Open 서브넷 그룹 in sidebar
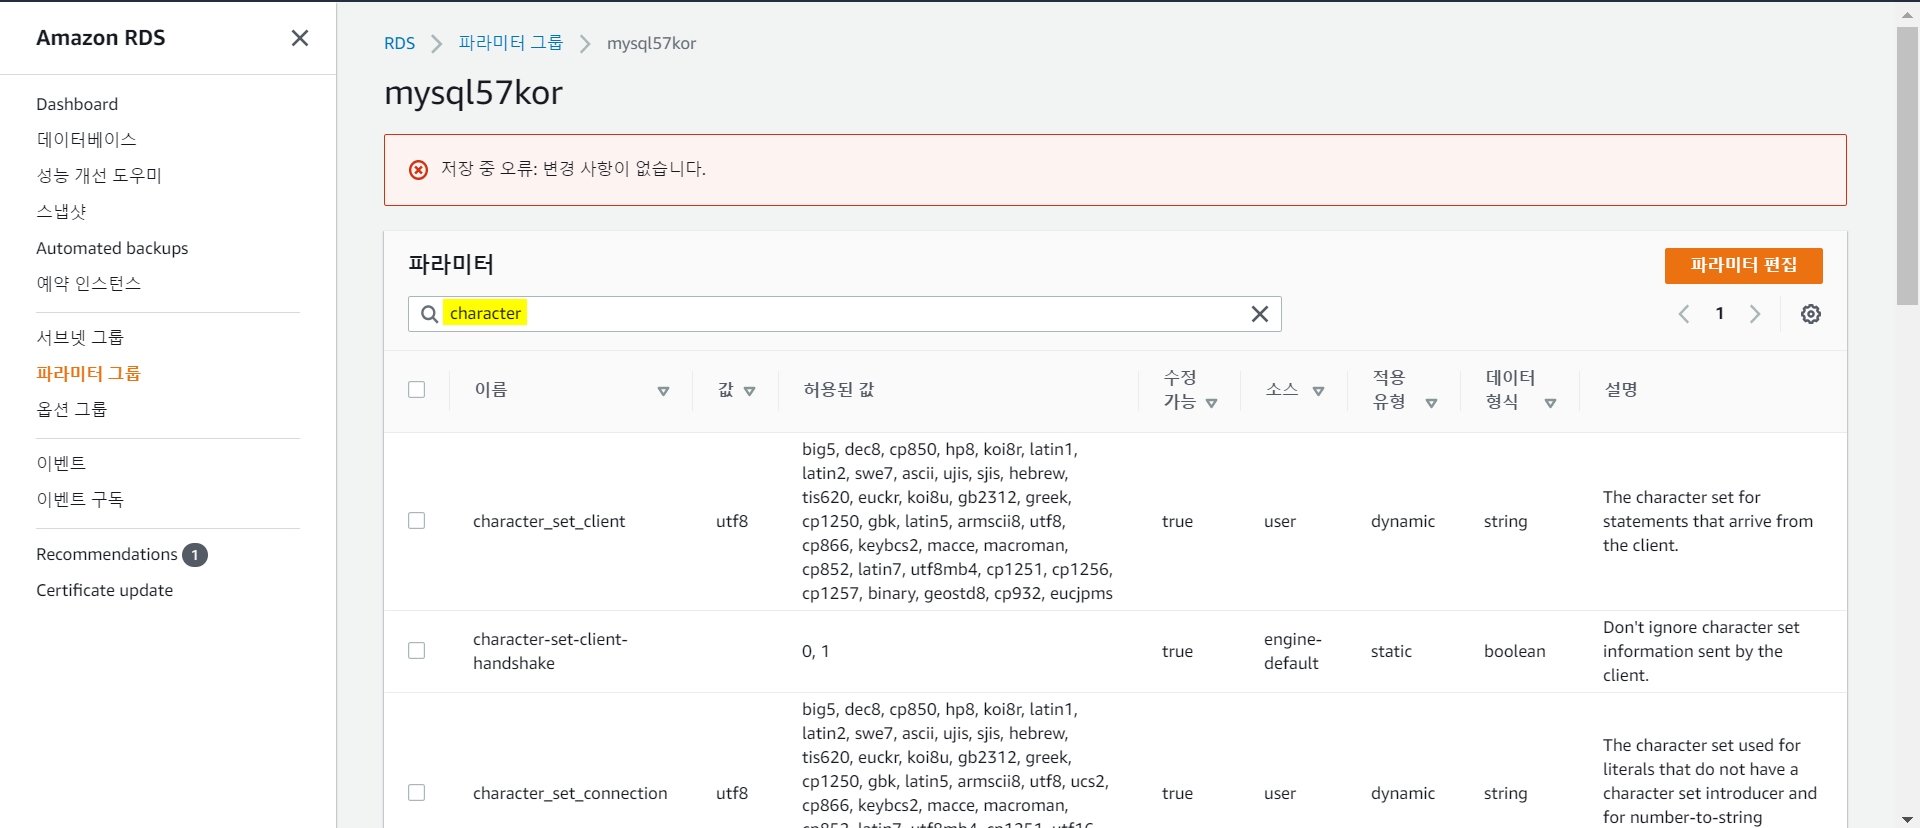This screenshot has width=1920, height=828. pyautogui.click(x=80, y=338)
